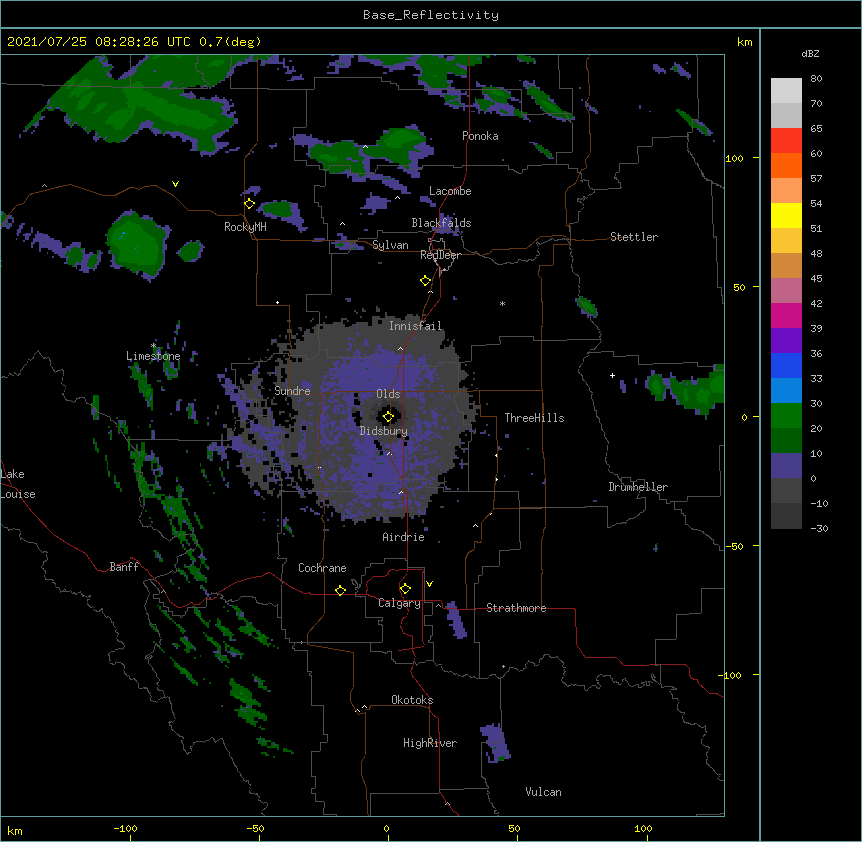The height and width of the screenshot is (842, 862).
Task: Click the 57 value in the dBZ legend
Action: tap(816, 179)
